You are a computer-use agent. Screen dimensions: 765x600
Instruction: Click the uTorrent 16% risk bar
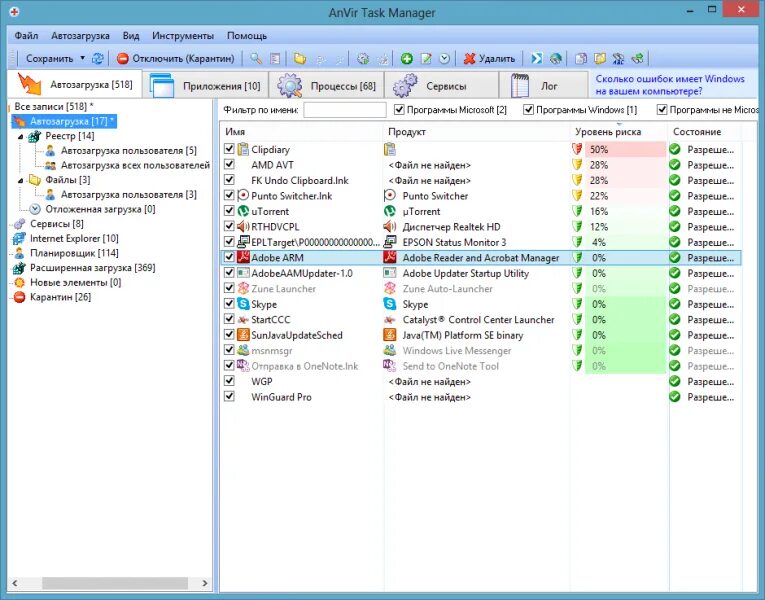[625, 211]
